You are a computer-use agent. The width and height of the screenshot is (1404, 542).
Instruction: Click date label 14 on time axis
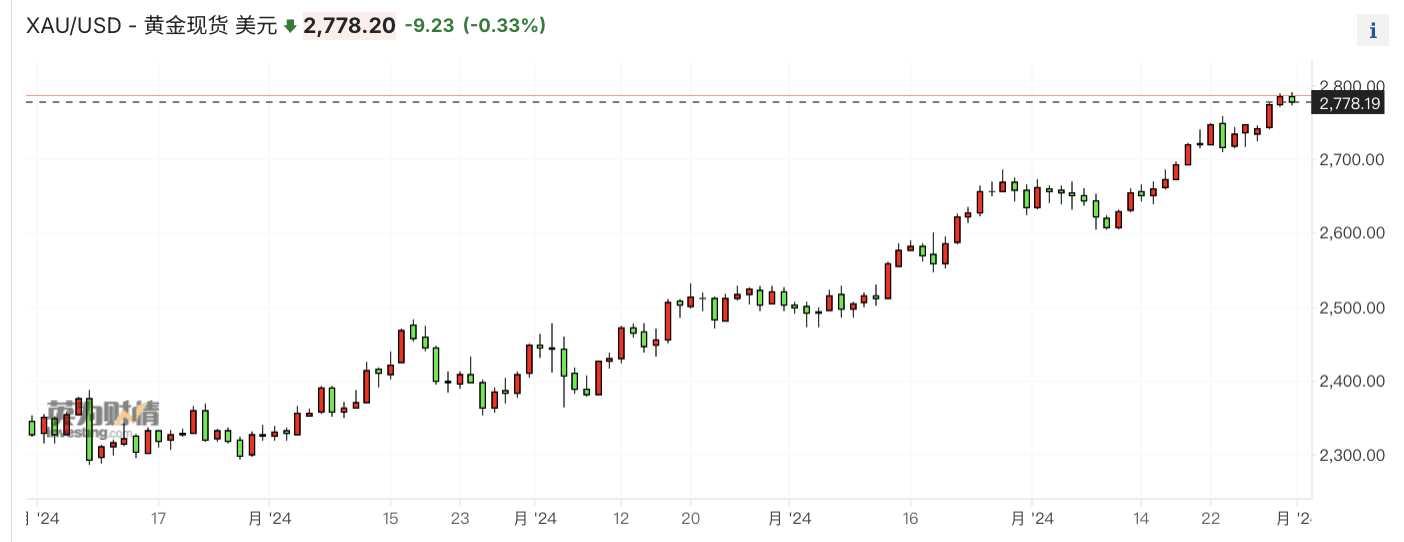1140,519
